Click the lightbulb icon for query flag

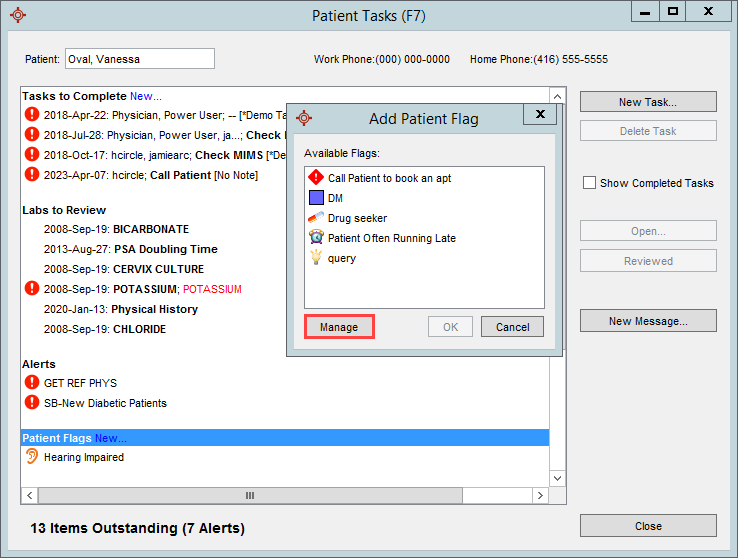point(316,258)
